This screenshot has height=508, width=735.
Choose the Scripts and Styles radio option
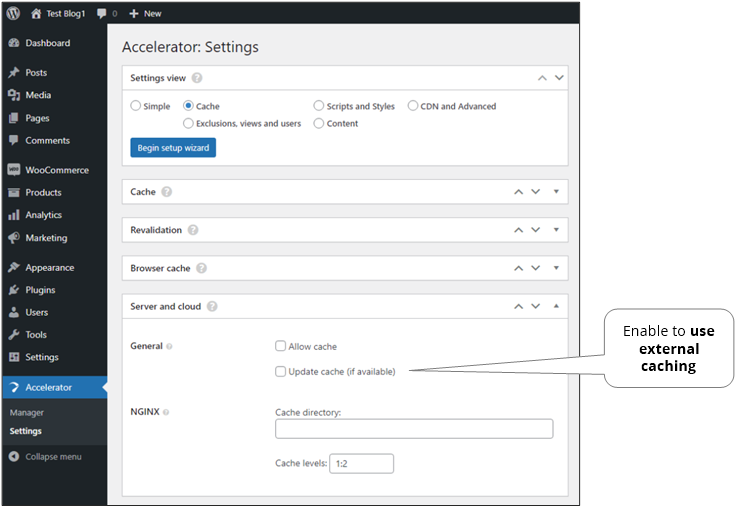[318, 106]
